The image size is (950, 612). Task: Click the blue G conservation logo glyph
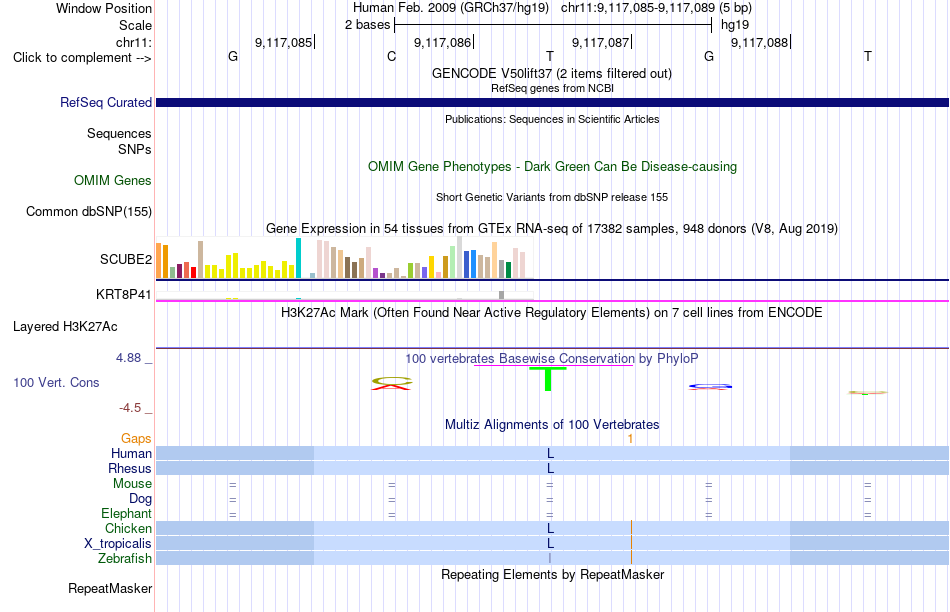point(710,386)
